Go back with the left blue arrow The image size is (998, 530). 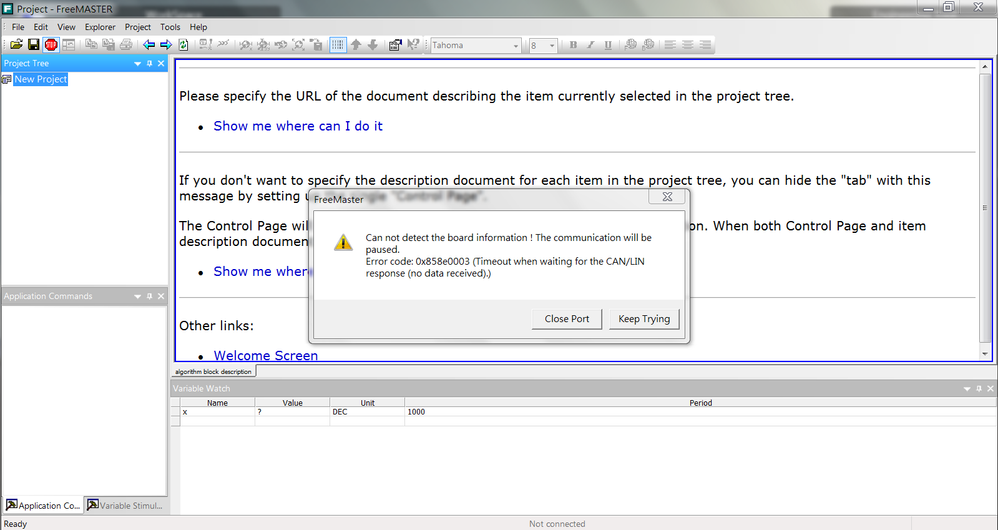(149, 45)
